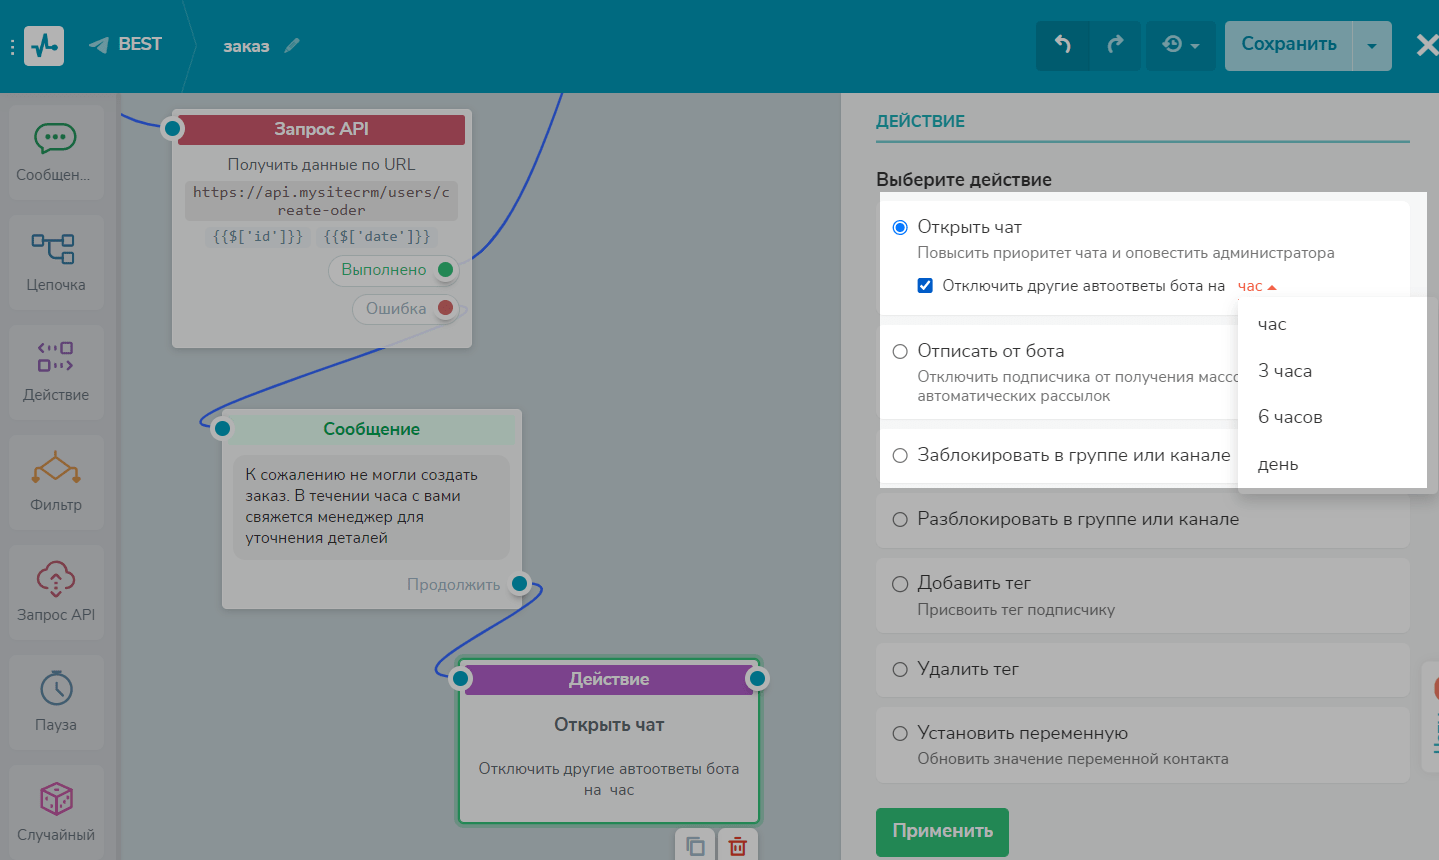The height and width of the screenshot is (860, 1439).
Task: Select the Установить переменную radio option
Action: pyautogui.click(x=900, y=733)
